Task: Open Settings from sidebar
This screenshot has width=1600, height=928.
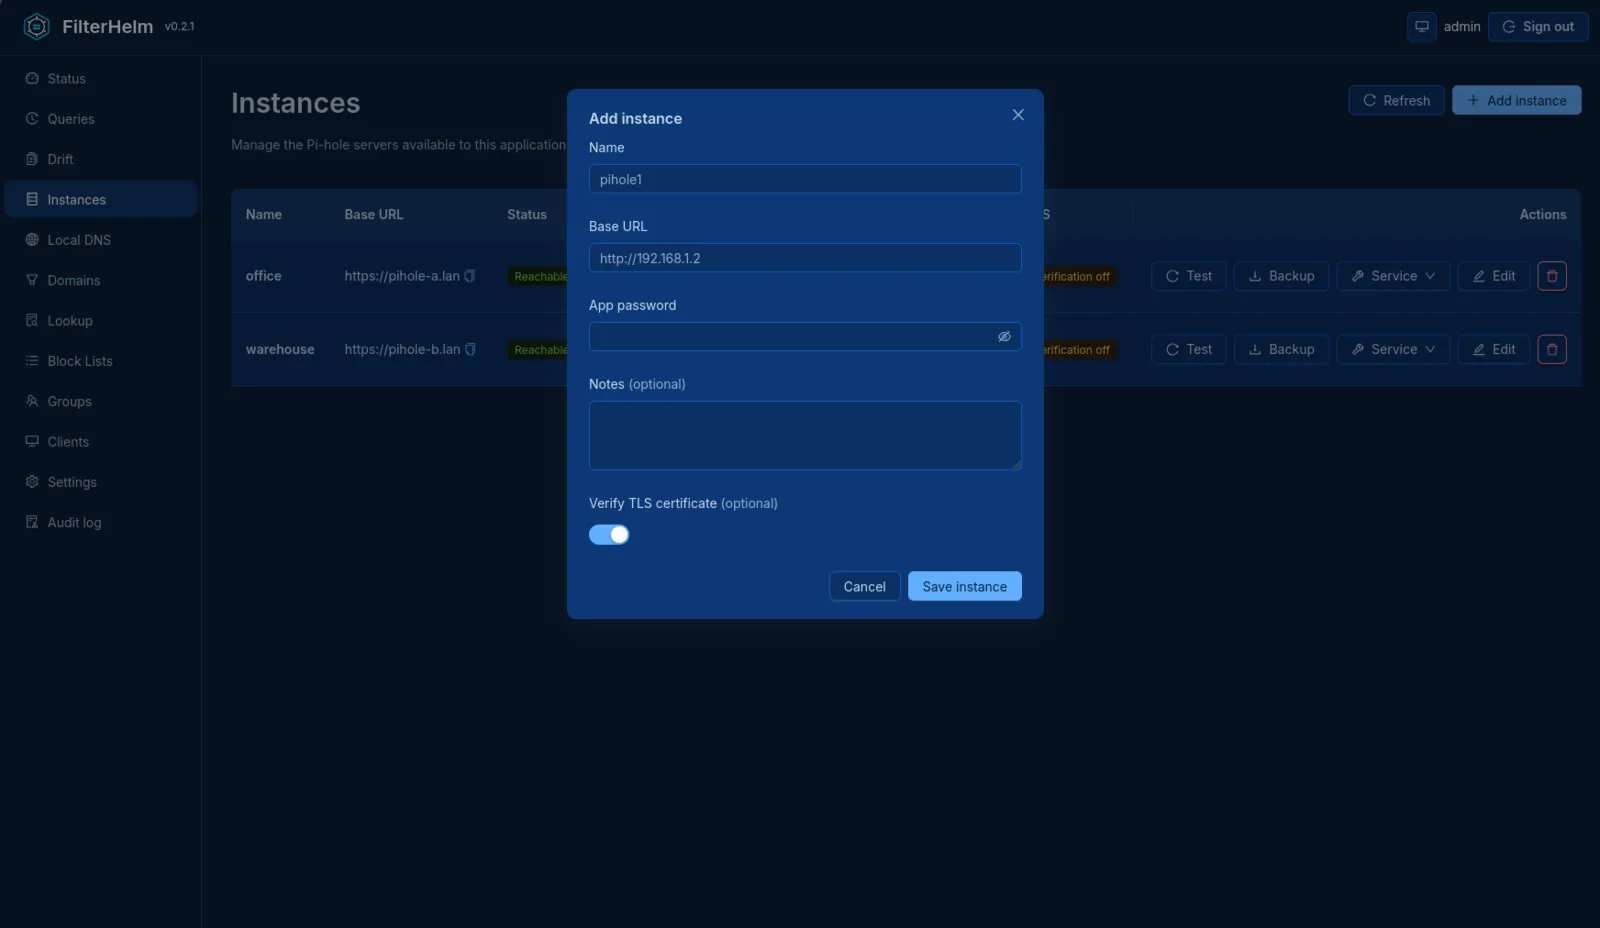Action: (100, 482)
